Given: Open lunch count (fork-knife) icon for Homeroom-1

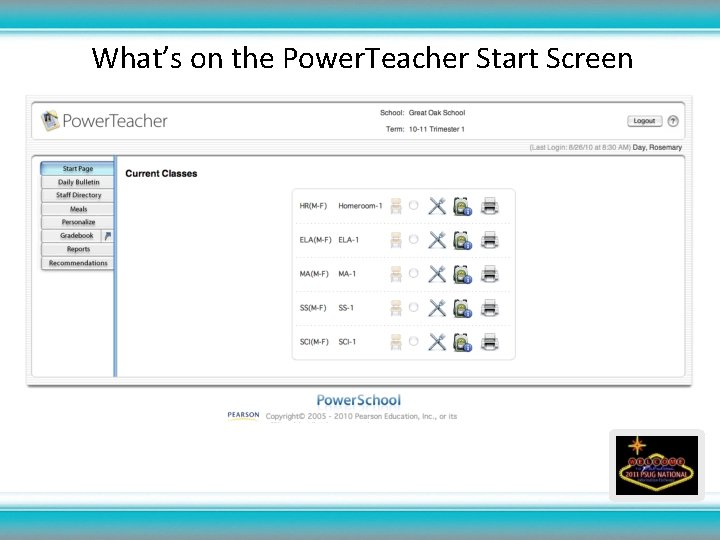Looking at the screenshot, I should pyautogui.click(x=437, y=206).
